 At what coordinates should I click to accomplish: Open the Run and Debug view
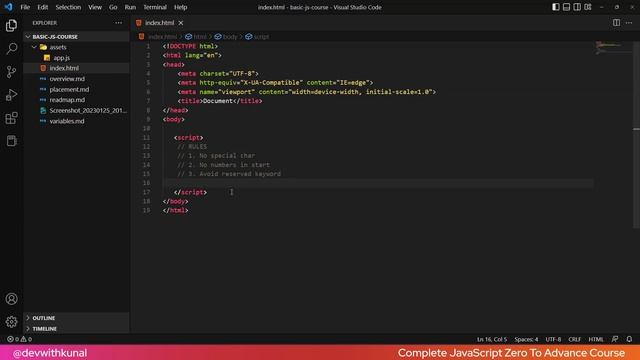click(x=11, y=95)
